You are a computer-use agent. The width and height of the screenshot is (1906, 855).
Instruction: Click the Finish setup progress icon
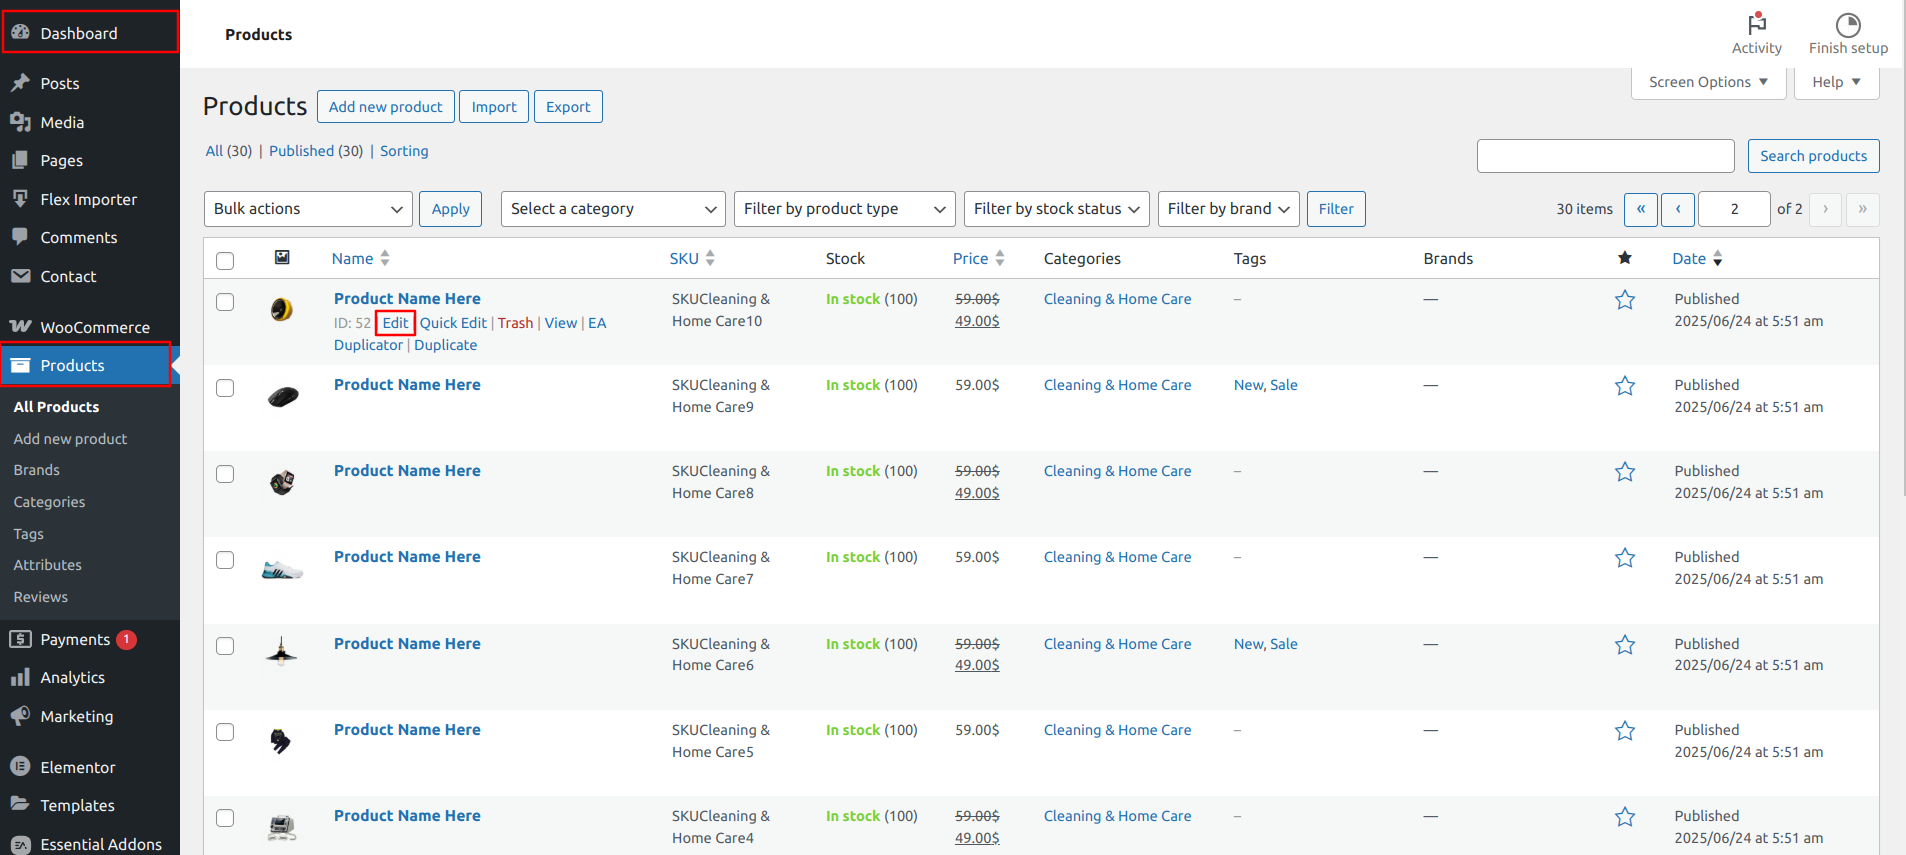pyautogui.click(x=1848, y=24)
